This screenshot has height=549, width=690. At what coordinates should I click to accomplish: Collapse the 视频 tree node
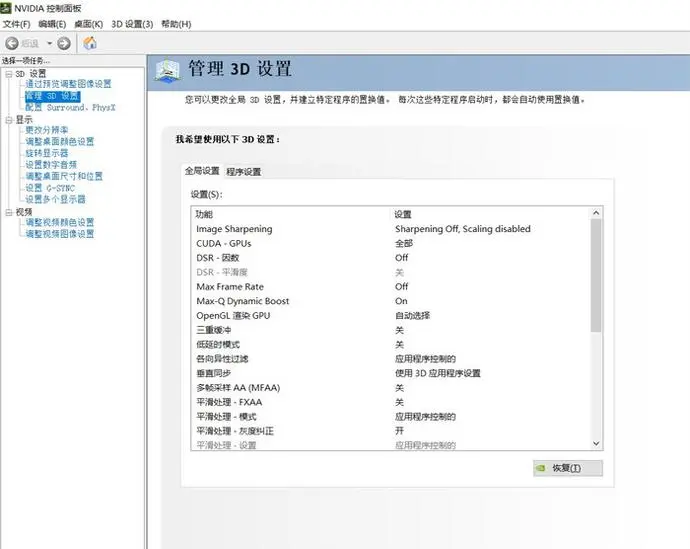click(8, 212)
